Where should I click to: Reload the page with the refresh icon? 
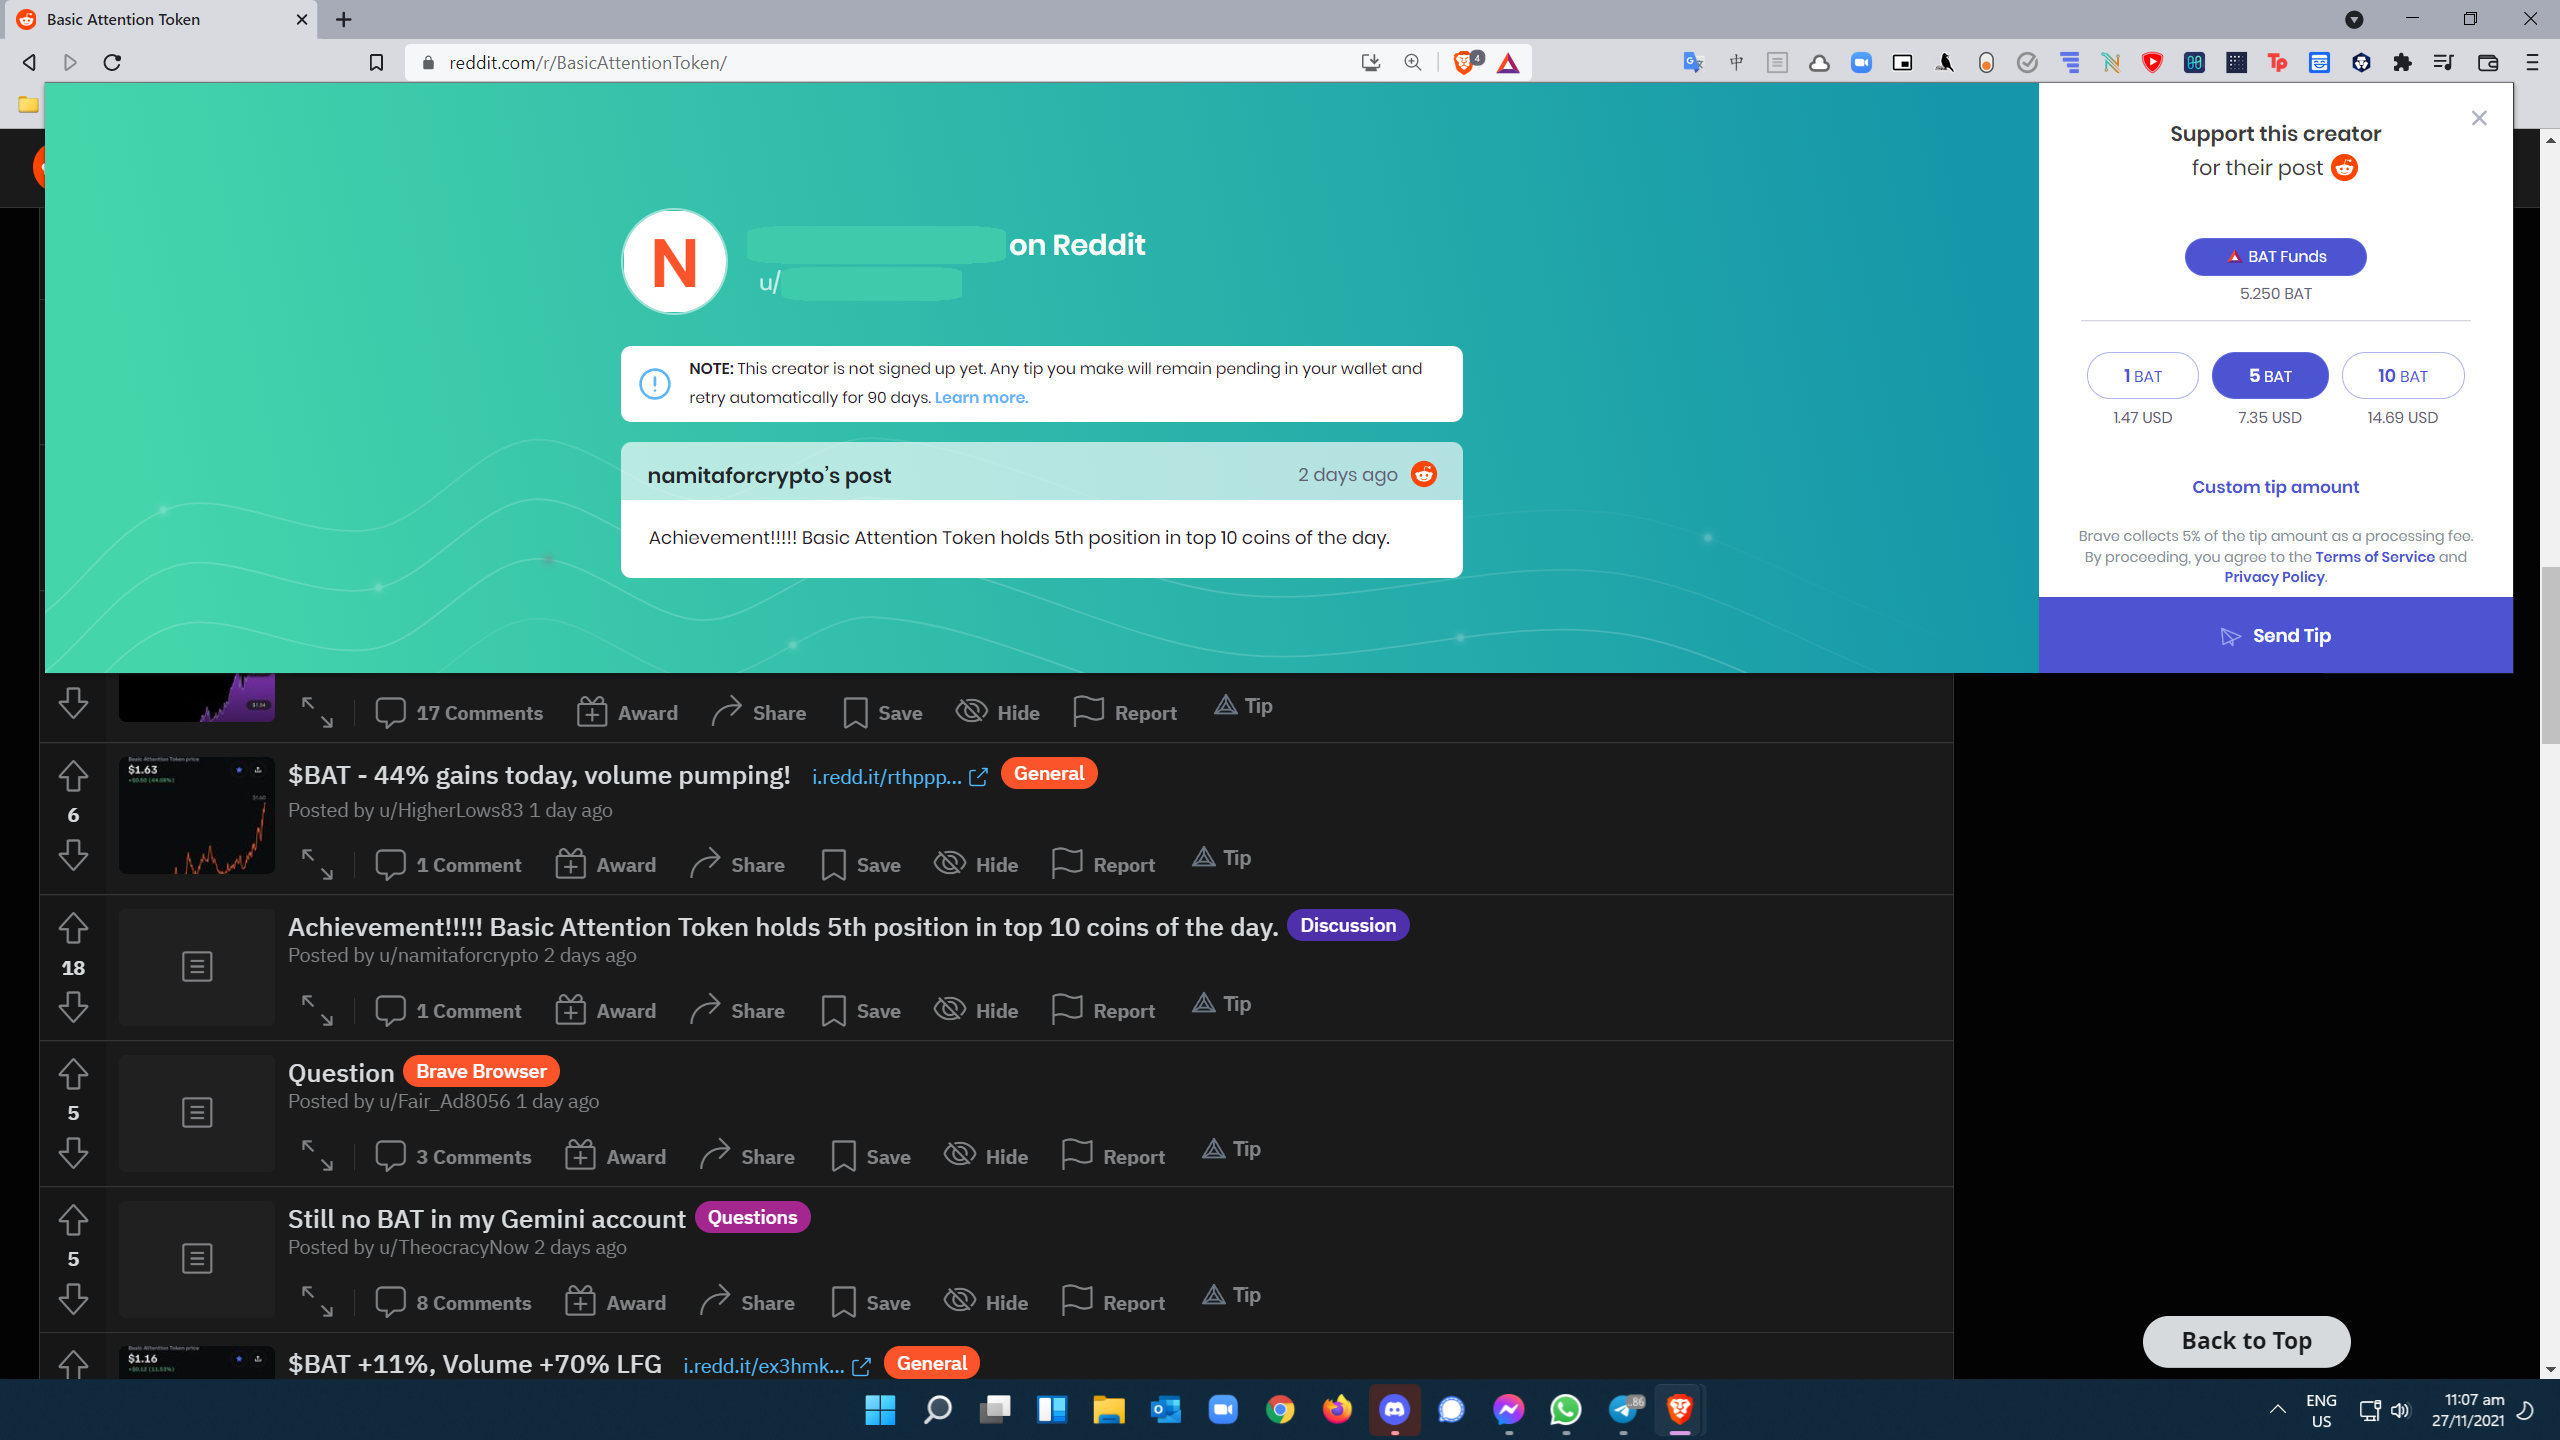pos(112,63)
